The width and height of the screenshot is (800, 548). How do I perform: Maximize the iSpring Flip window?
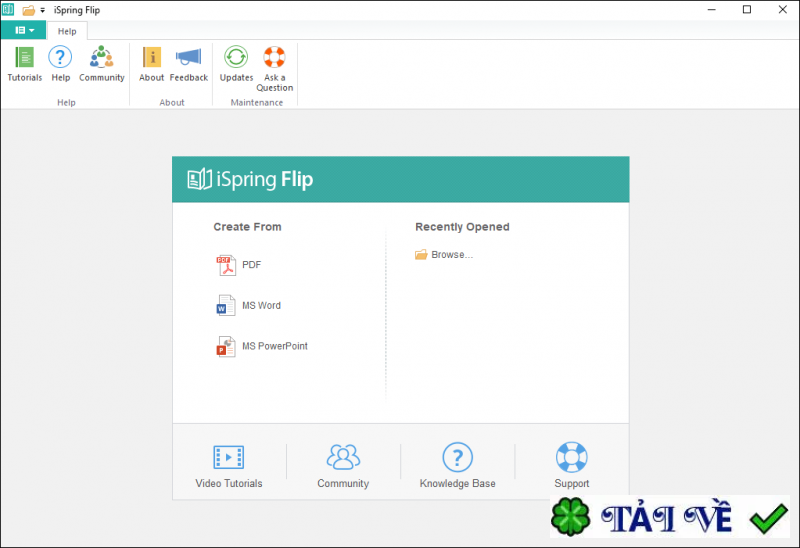pos(747,10)
